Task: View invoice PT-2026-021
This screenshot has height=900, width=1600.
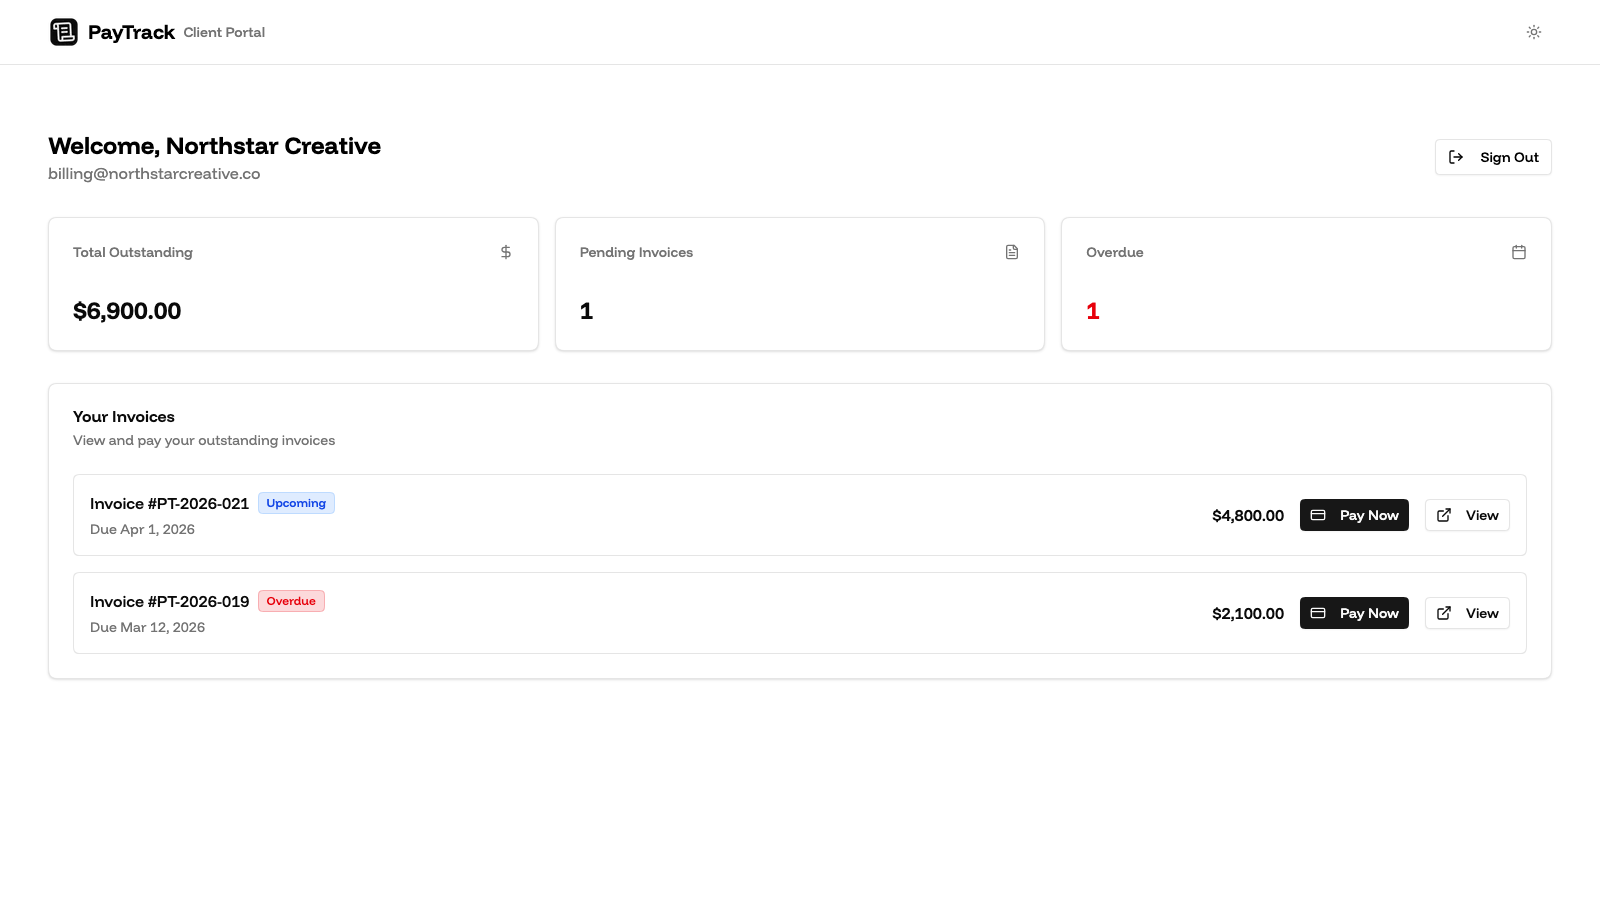Action: click(1467, 514)
